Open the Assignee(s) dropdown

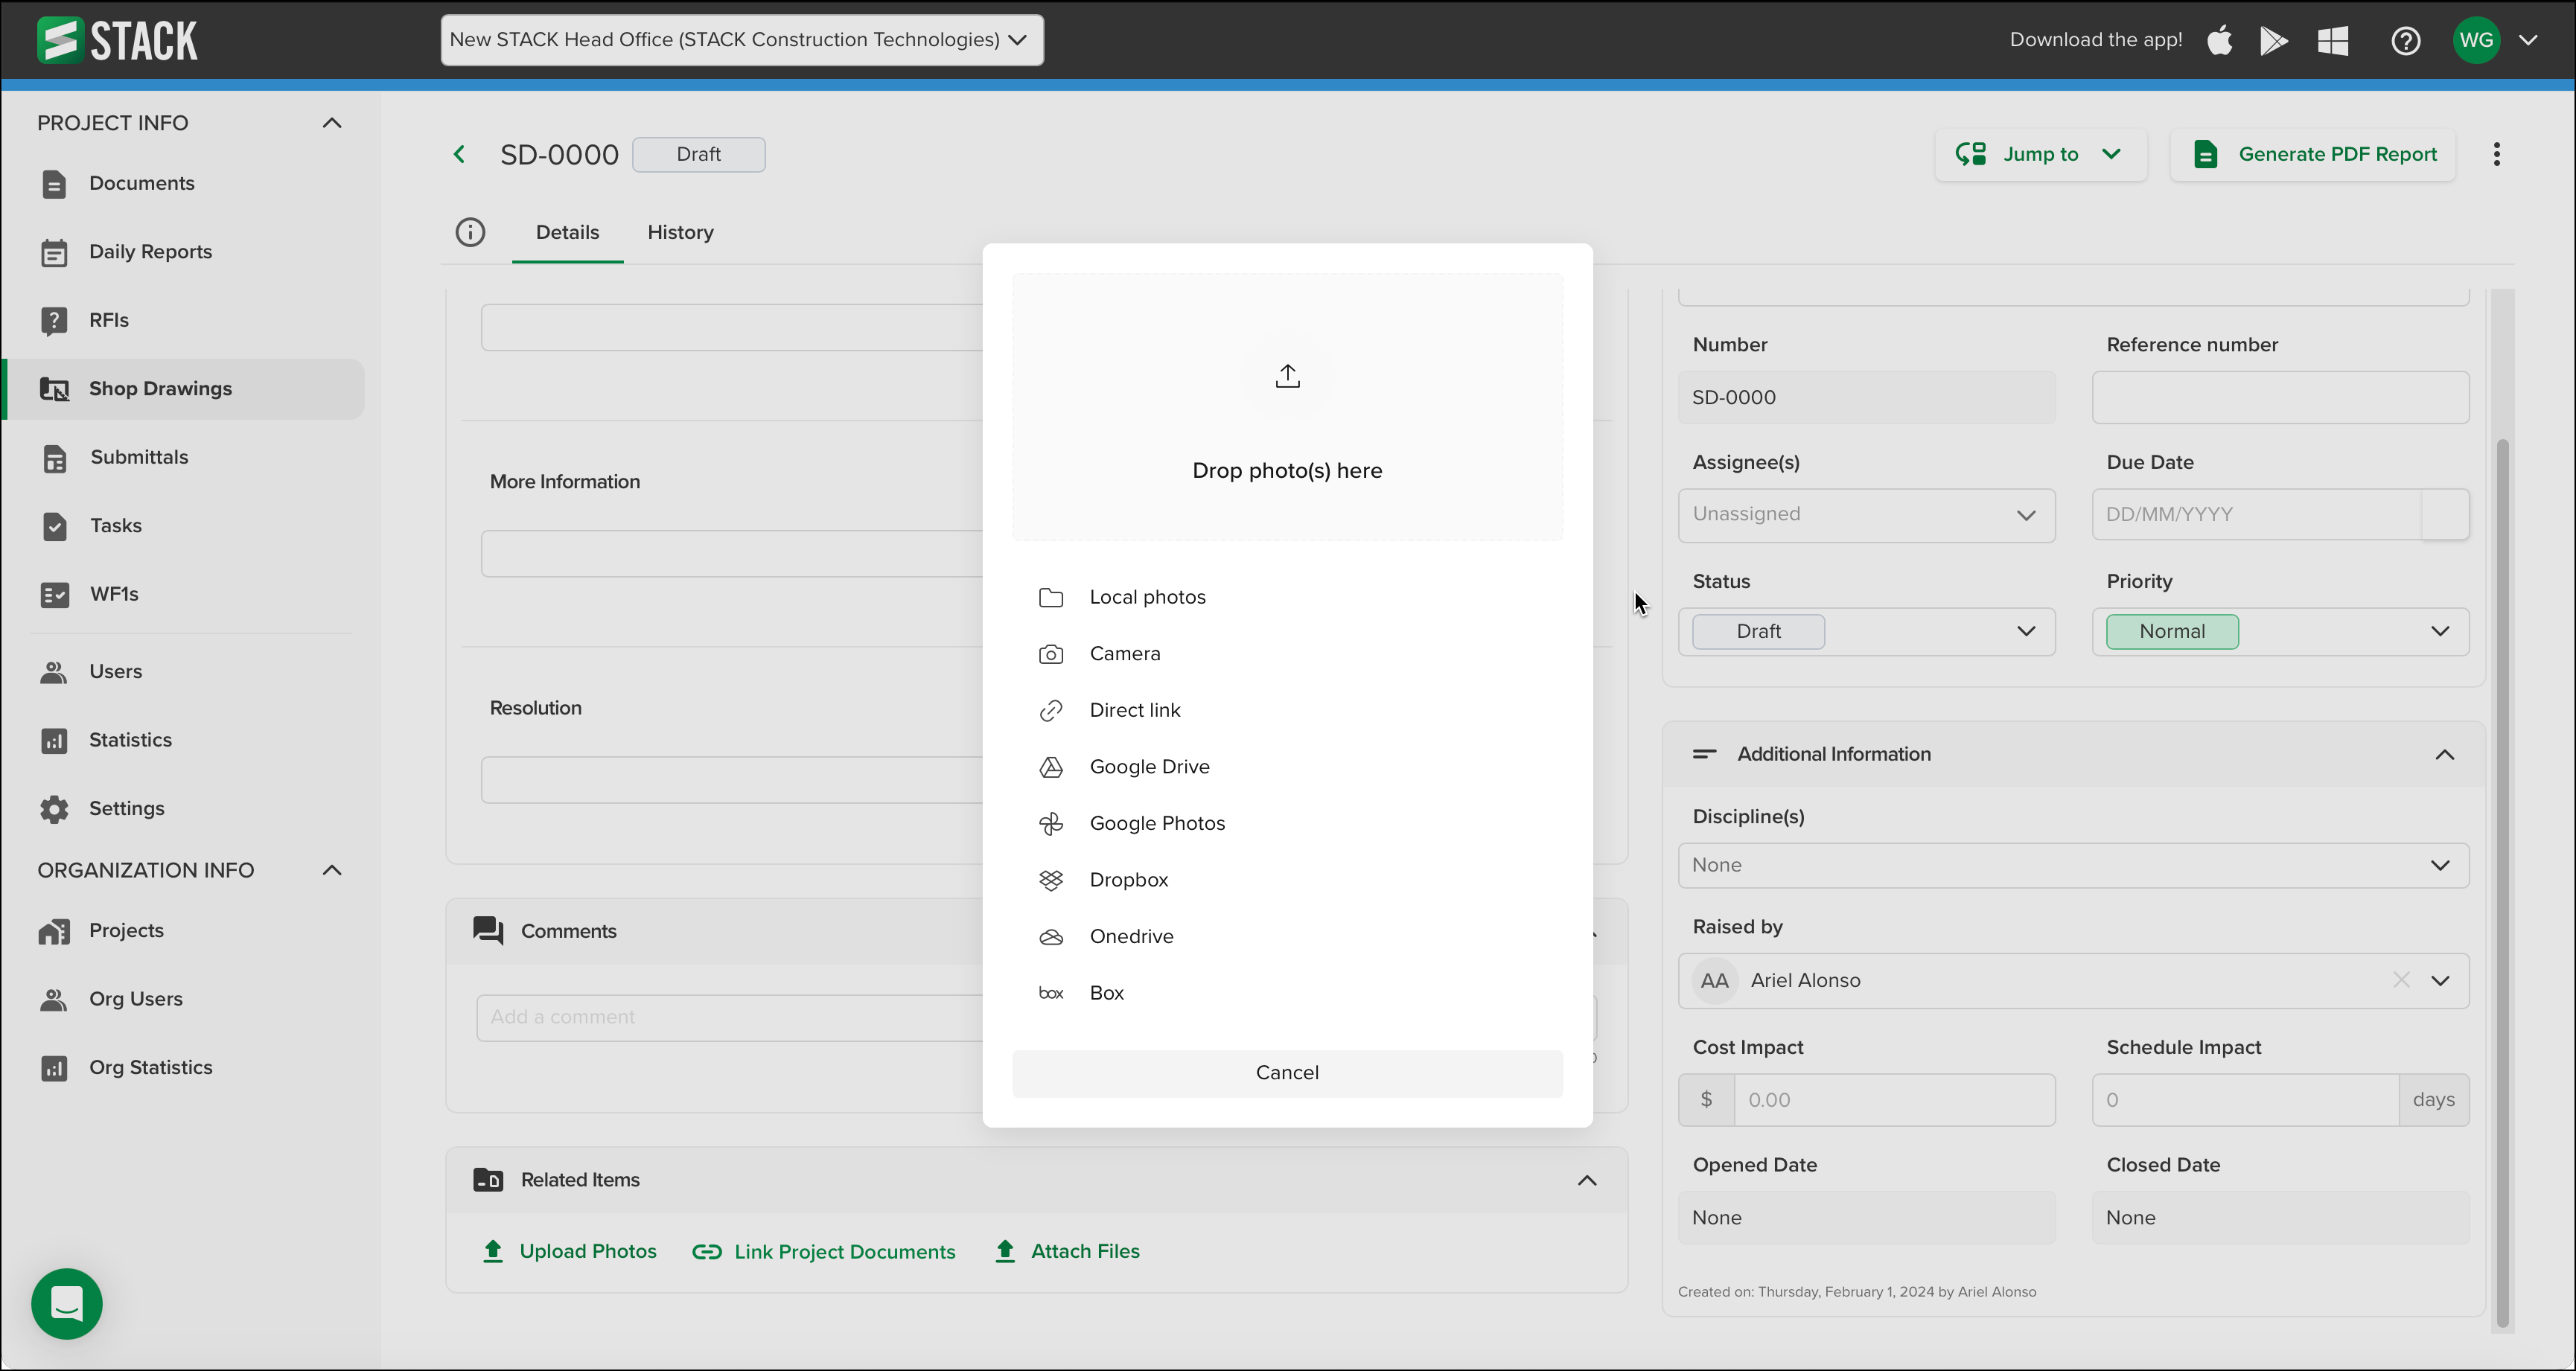(x=1866, y=514)
